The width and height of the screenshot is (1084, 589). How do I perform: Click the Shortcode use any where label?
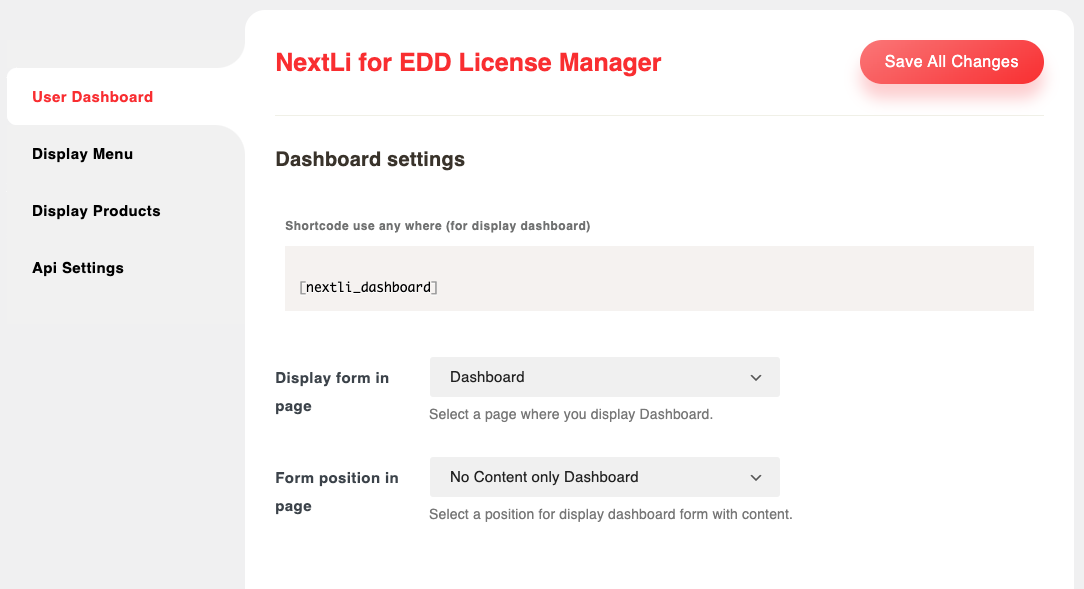coord(437,226)
